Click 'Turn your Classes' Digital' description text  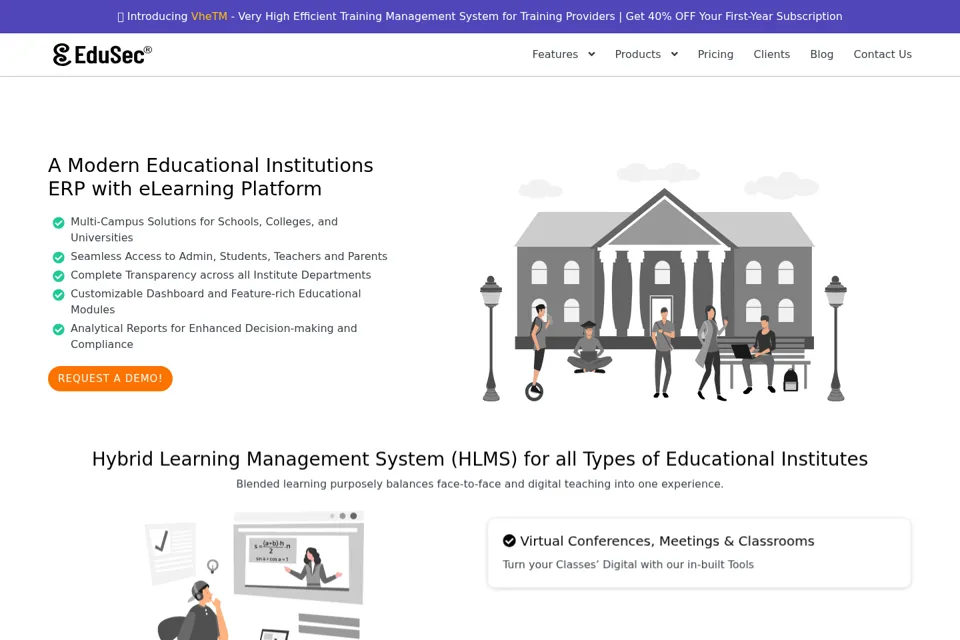point(628,565)
